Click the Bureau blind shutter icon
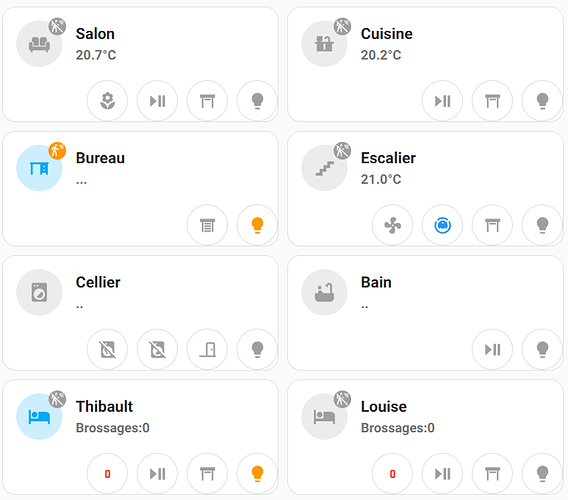This screenshot has width=568, height=500. (207, 225)
